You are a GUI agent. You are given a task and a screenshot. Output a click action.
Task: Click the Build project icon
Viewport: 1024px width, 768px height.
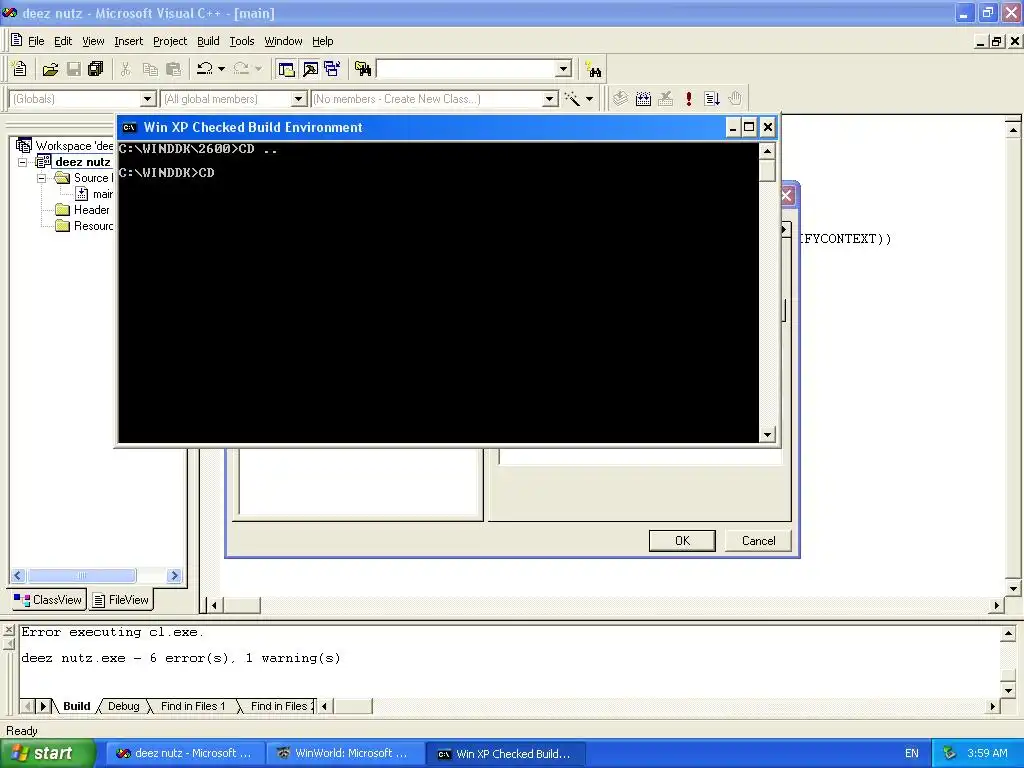click(643, 99)
